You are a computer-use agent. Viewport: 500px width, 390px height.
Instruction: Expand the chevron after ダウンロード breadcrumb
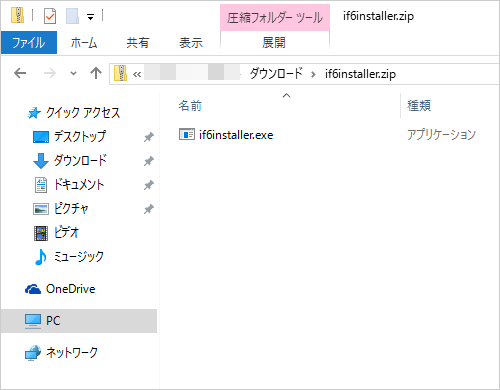pyautogui.click(x=313, y=74)
